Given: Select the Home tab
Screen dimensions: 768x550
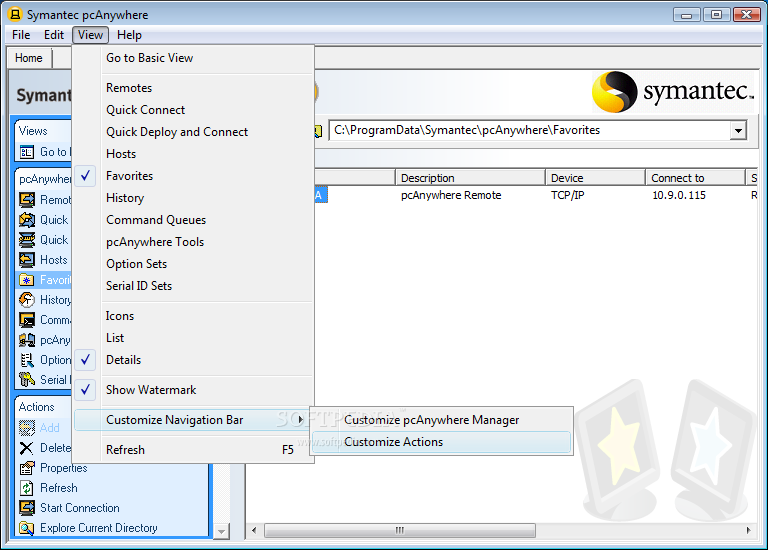Looking at the screenshot, I should point(28,58).
